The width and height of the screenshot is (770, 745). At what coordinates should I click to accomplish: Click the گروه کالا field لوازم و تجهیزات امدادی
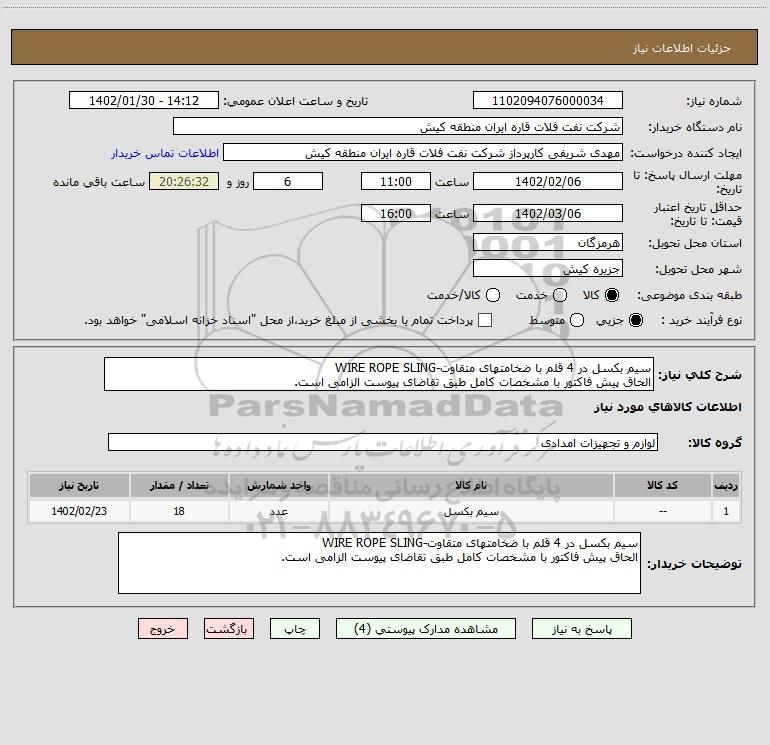tap(383, 442)
